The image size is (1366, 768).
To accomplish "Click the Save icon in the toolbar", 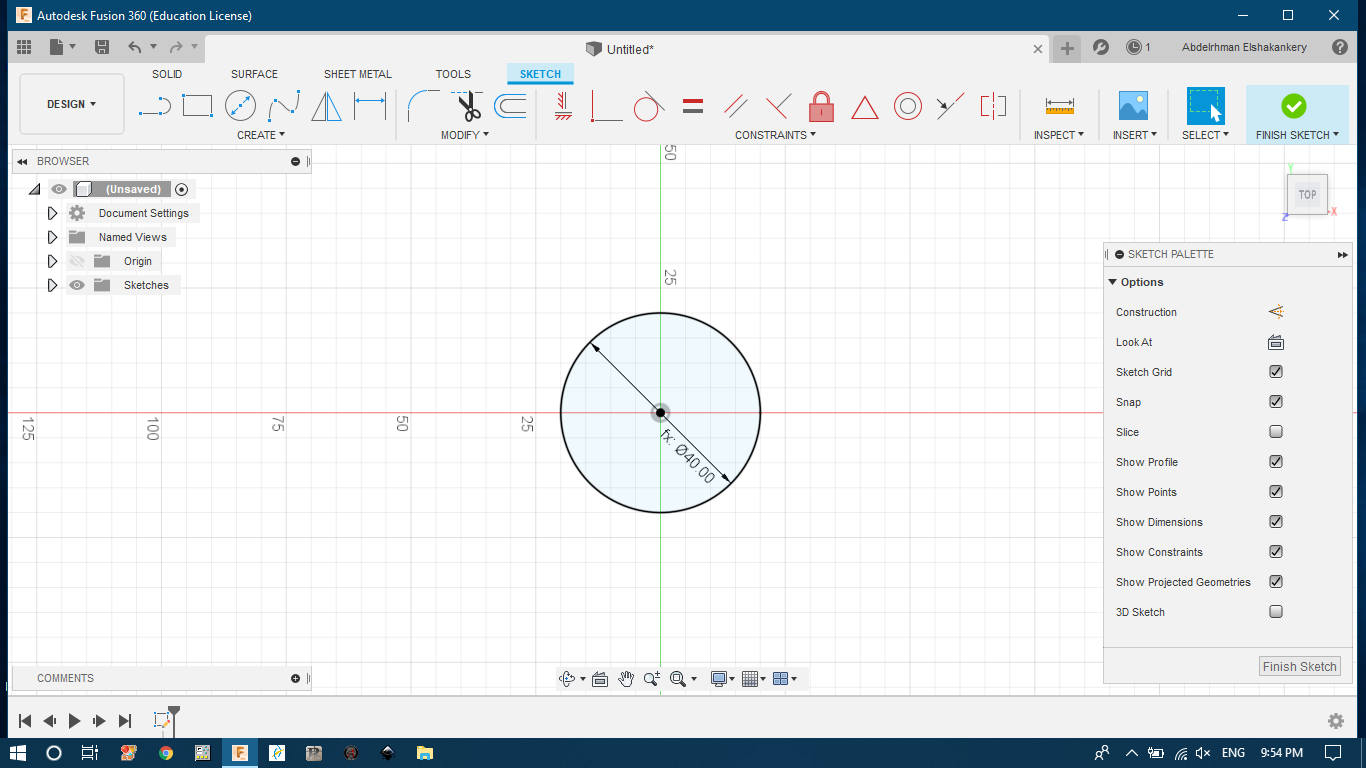I will pyautogui.click(x=102, y=47).
